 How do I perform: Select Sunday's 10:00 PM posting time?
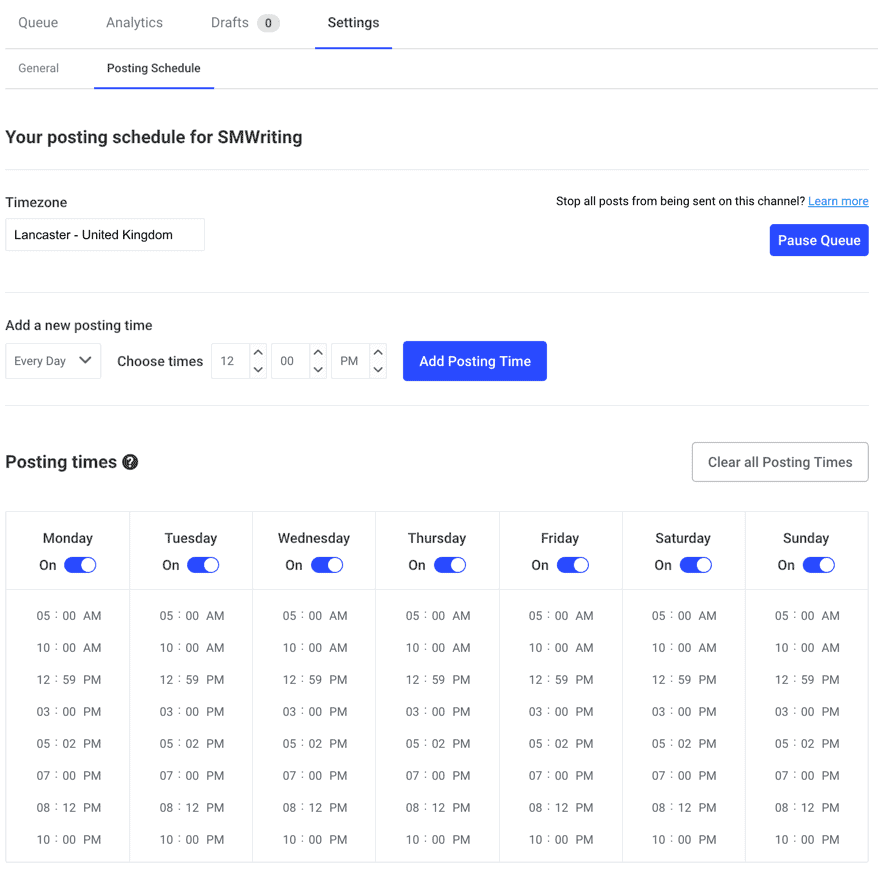[x=807, y=840]
